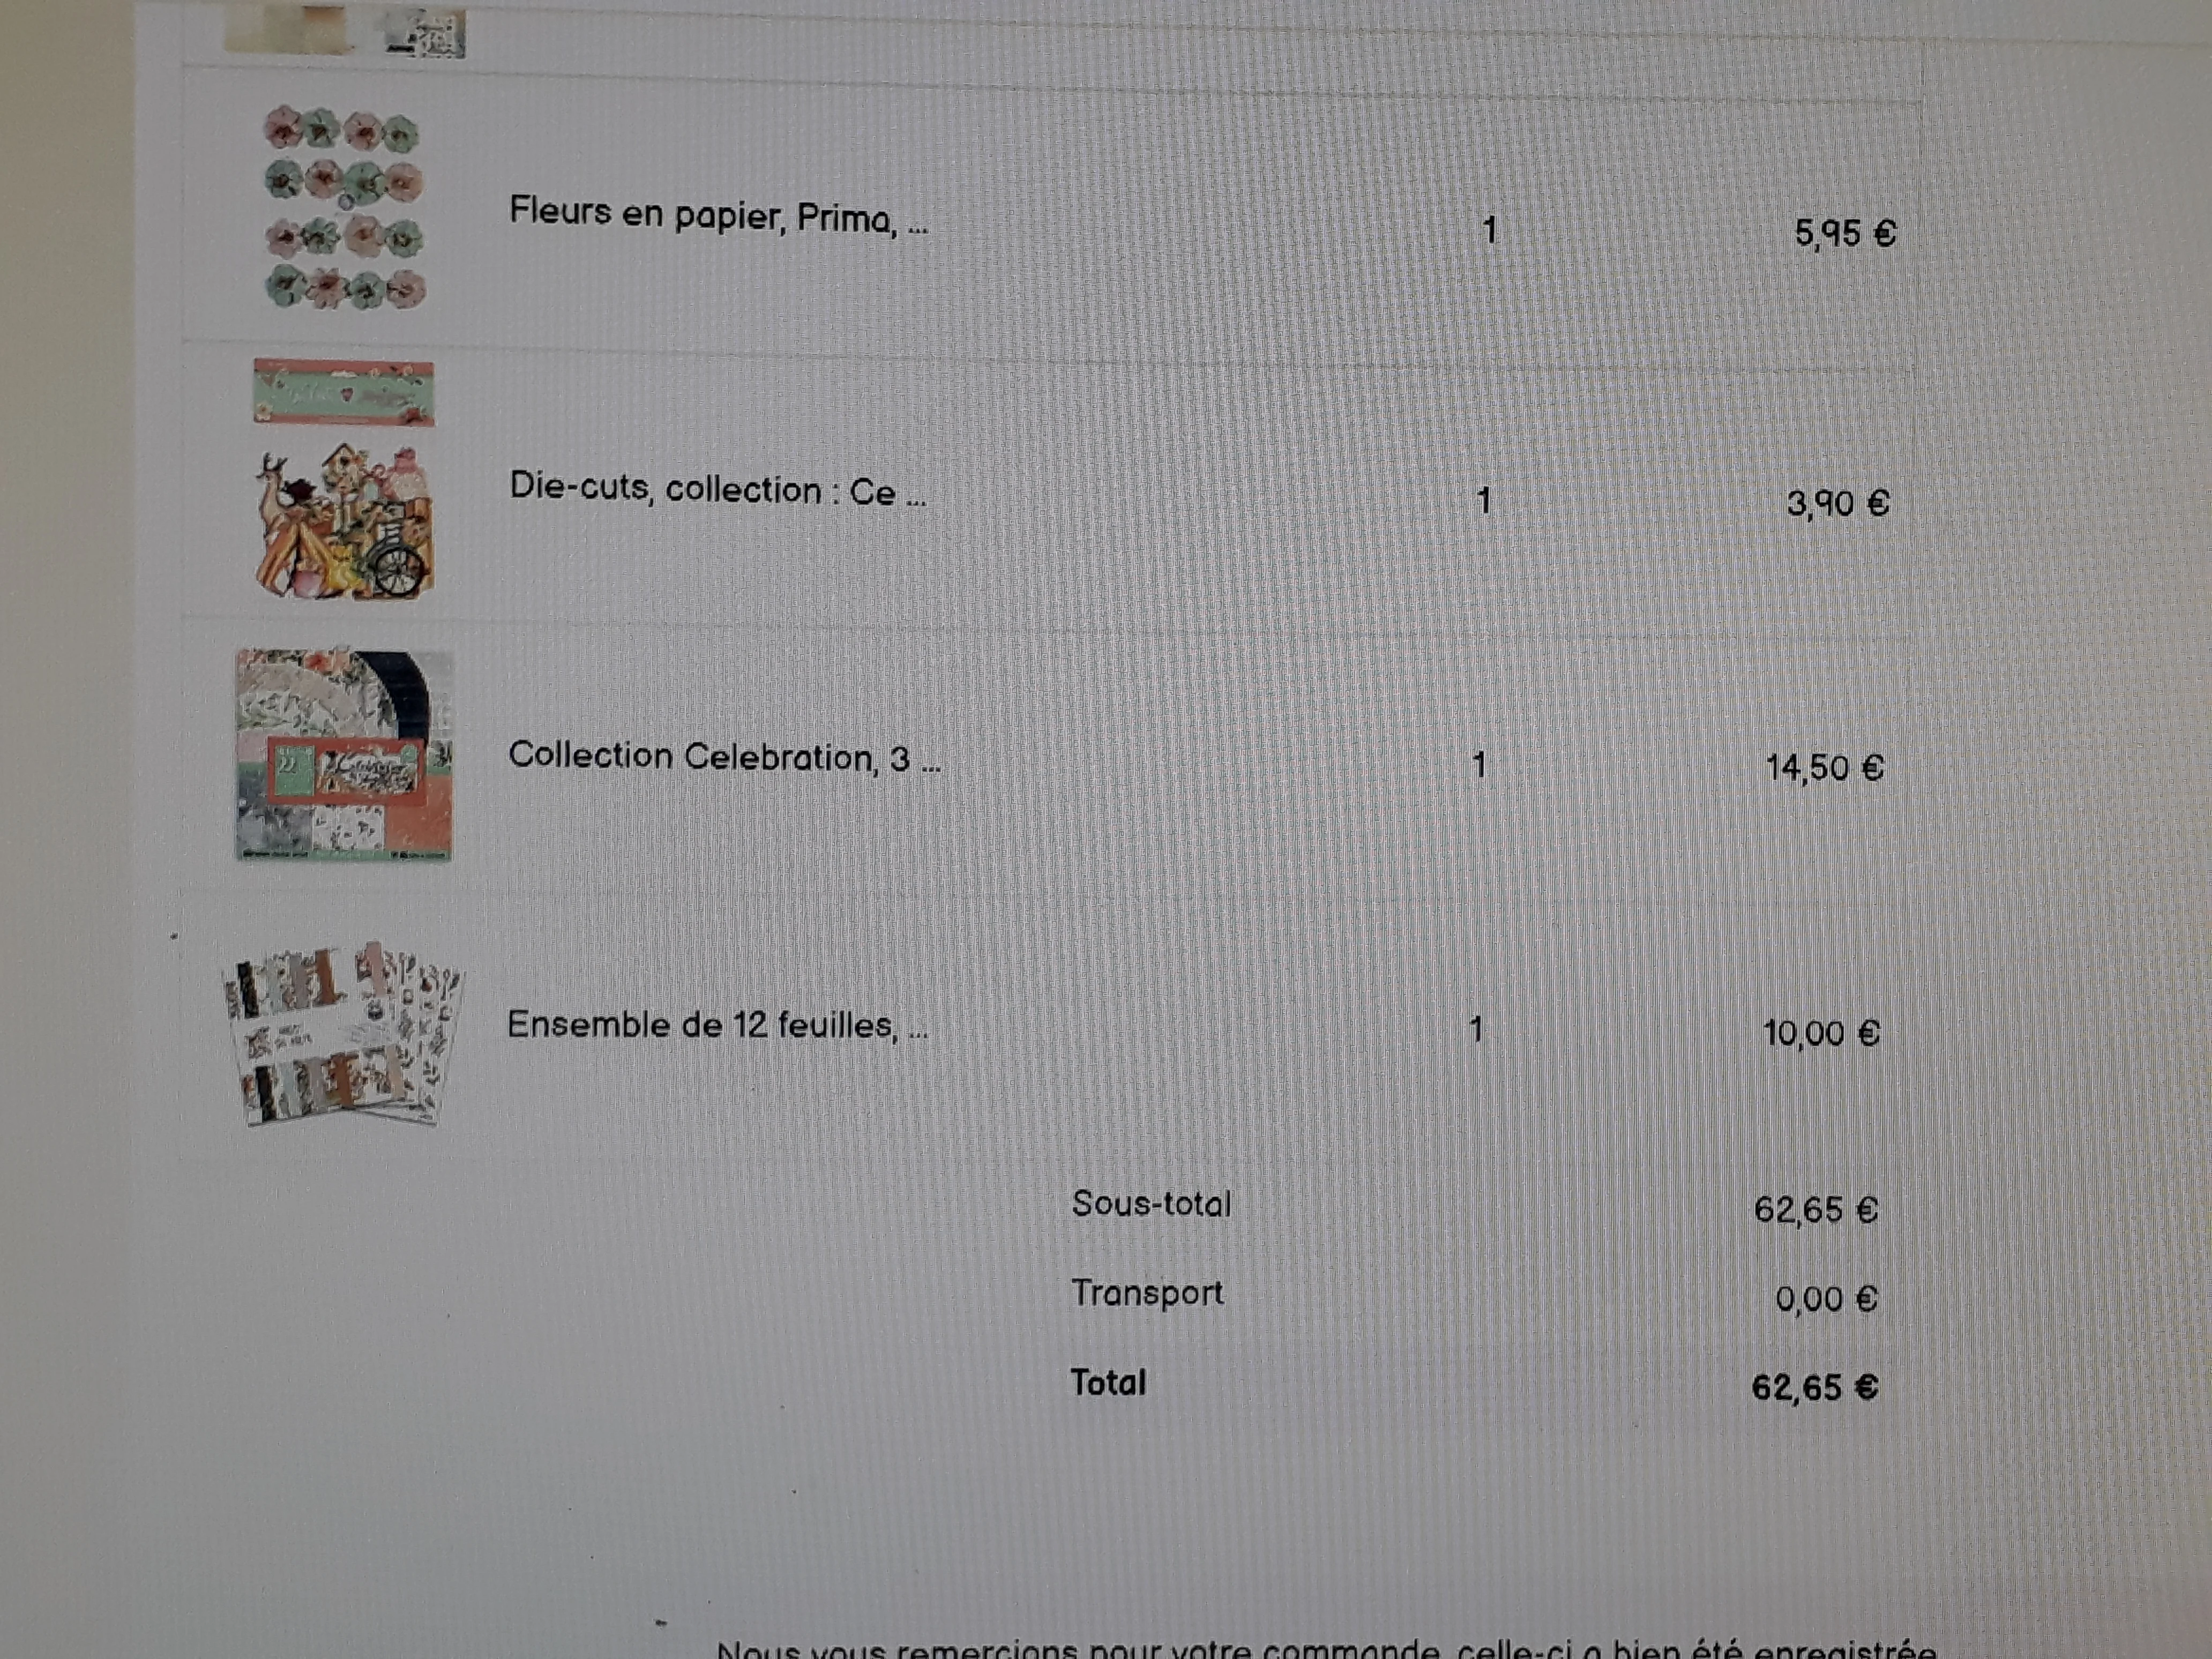Screen dimensions: 2212x1659
Task: Click the 'Collection Celebration, 3 ...' product name
Action: pos(724,757)
